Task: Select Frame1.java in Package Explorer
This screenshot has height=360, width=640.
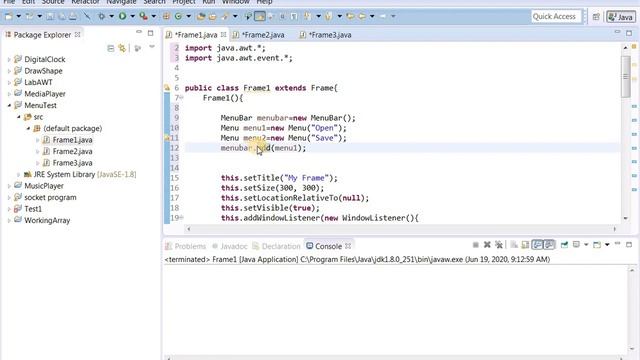Action: [72, 140]
